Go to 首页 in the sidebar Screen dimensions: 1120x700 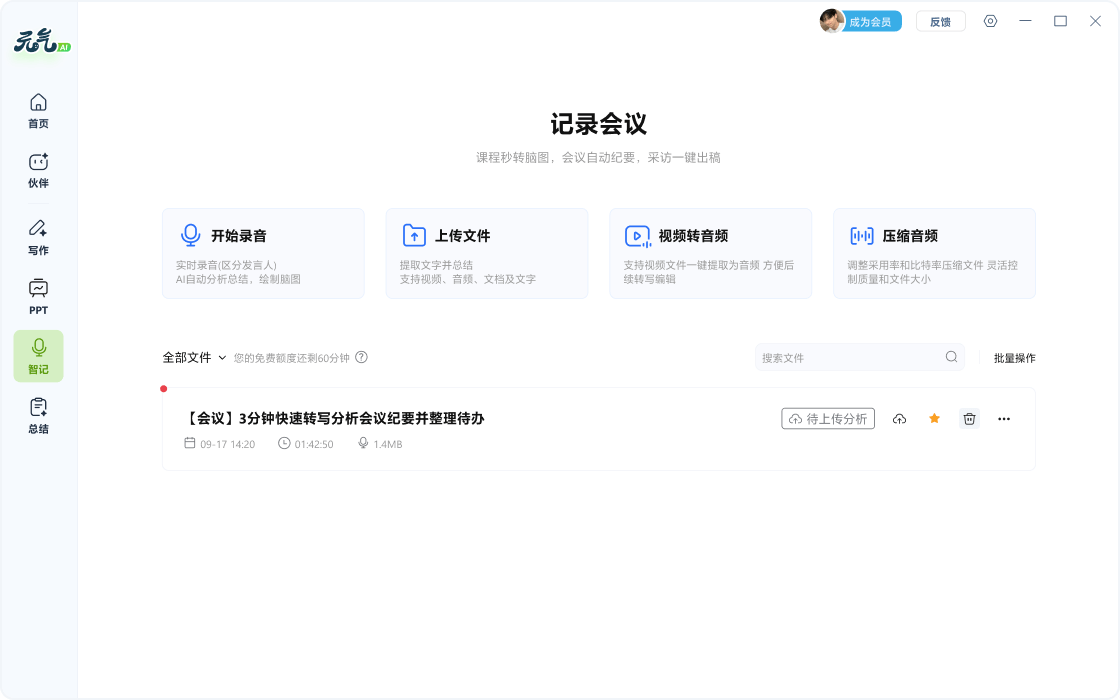(38, 110)
